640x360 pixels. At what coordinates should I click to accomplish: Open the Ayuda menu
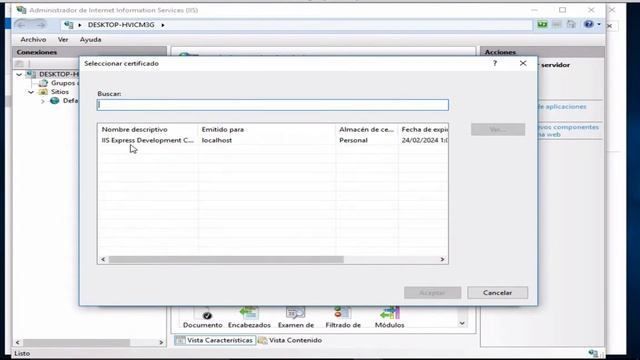90,40
